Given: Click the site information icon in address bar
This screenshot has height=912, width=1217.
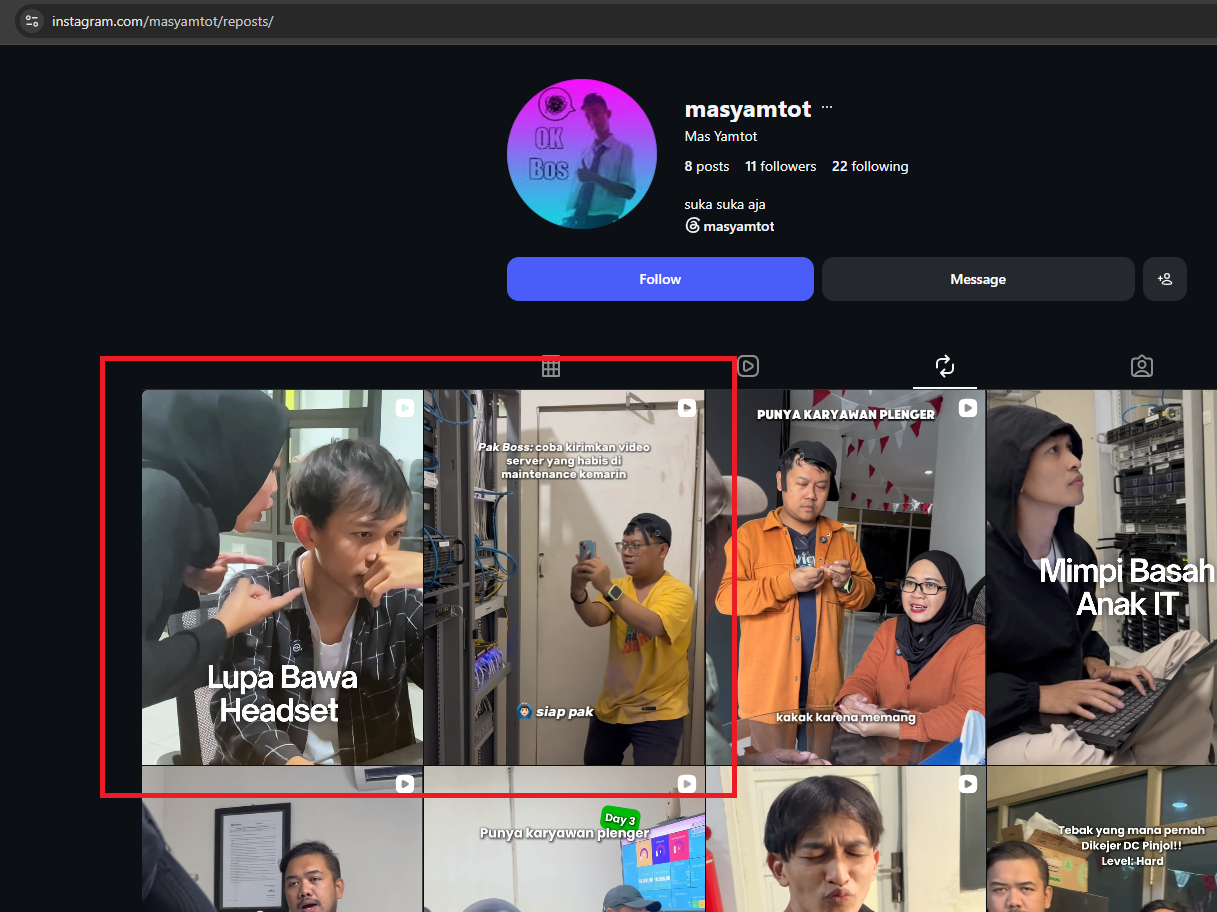Looking at the screenshot, I should click(x=32, y=20).
